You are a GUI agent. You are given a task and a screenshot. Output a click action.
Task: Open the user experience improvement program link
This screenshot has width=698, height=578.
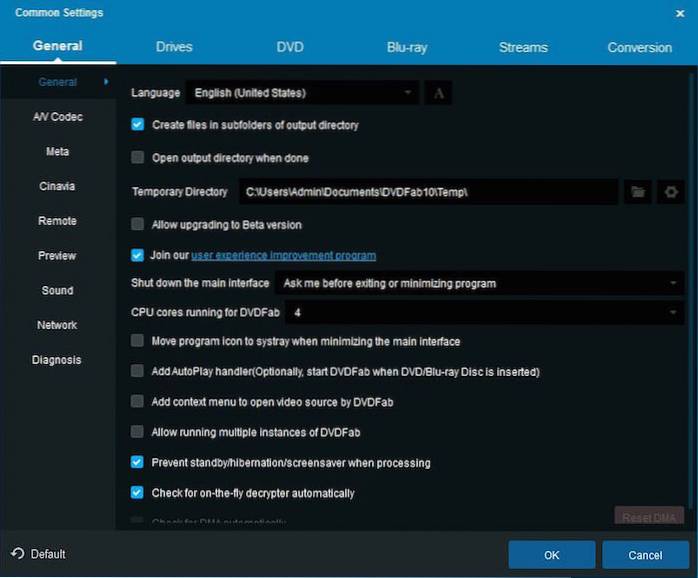[x=284, y=256]
